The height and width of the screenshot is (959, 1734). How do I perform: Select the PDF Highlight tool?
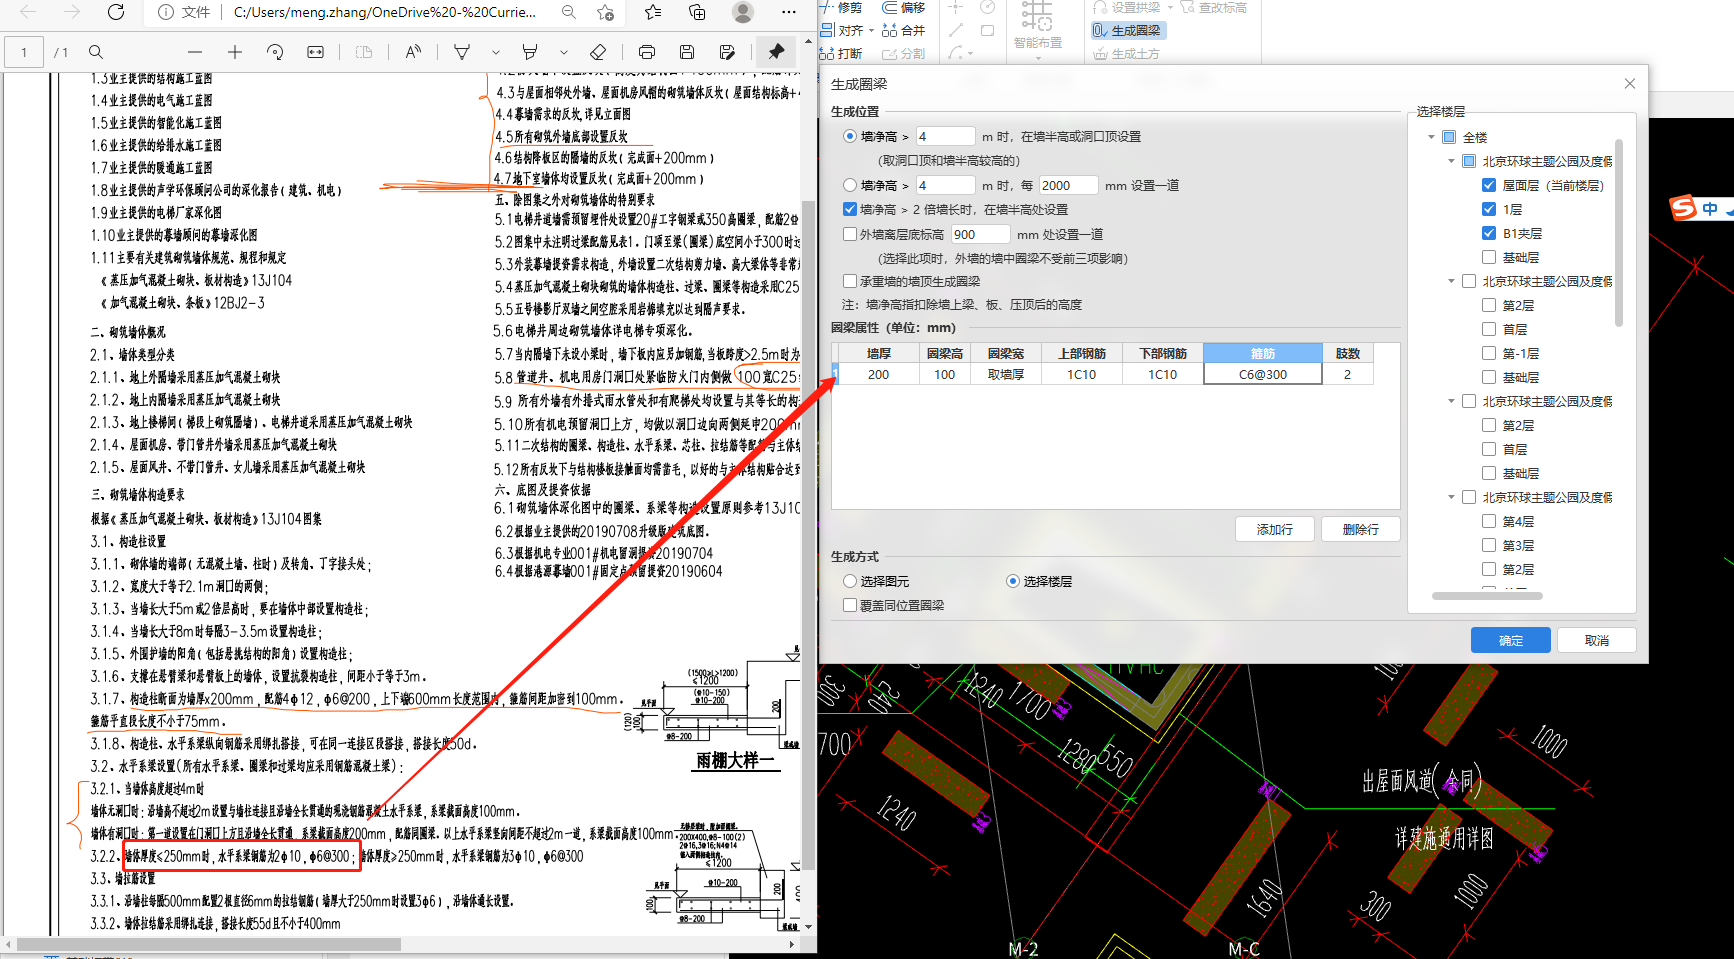tap(530, 52)
